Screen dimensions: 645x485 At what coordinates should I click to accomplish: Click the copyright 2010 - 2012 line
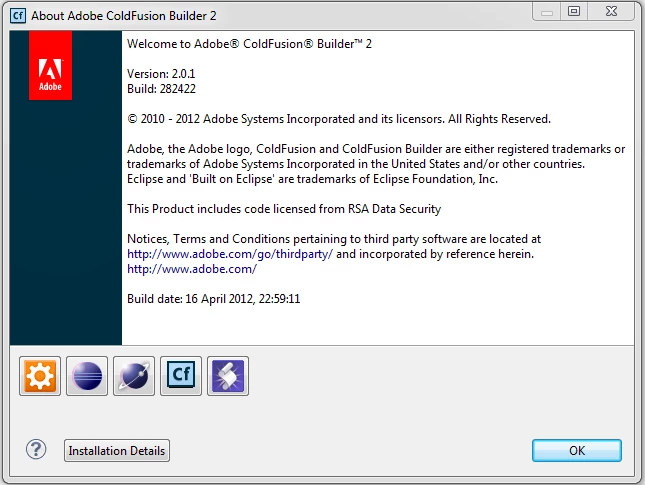(x=339, y=119)
